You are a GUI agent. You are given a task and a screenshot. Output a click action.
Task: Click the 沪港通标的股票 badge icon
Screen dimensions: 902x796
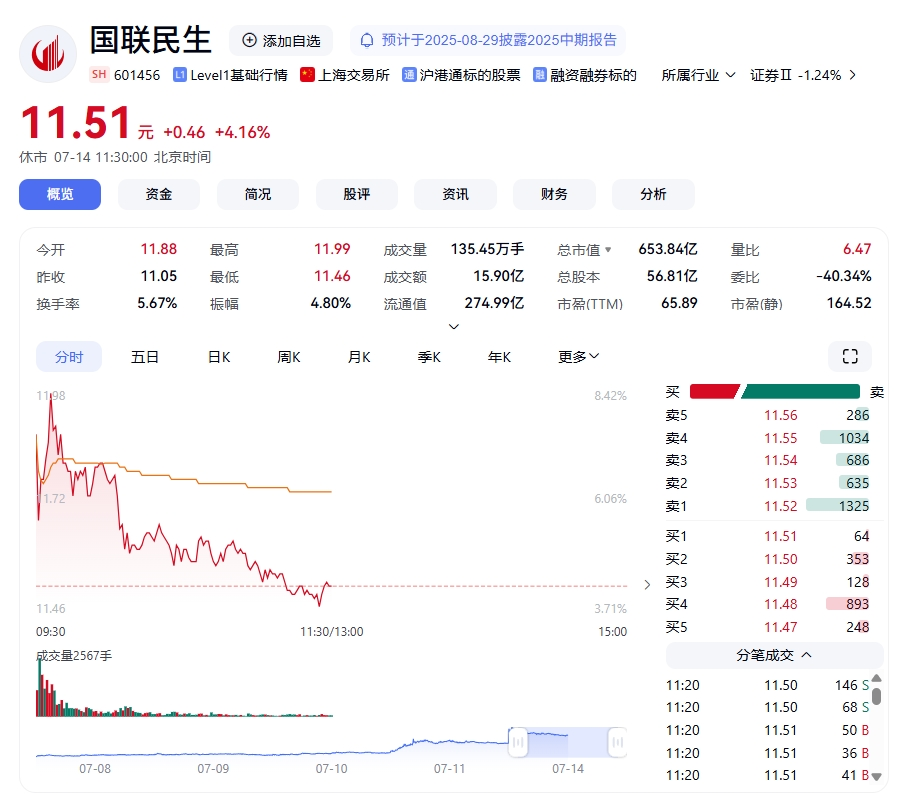tap(410, 75)
